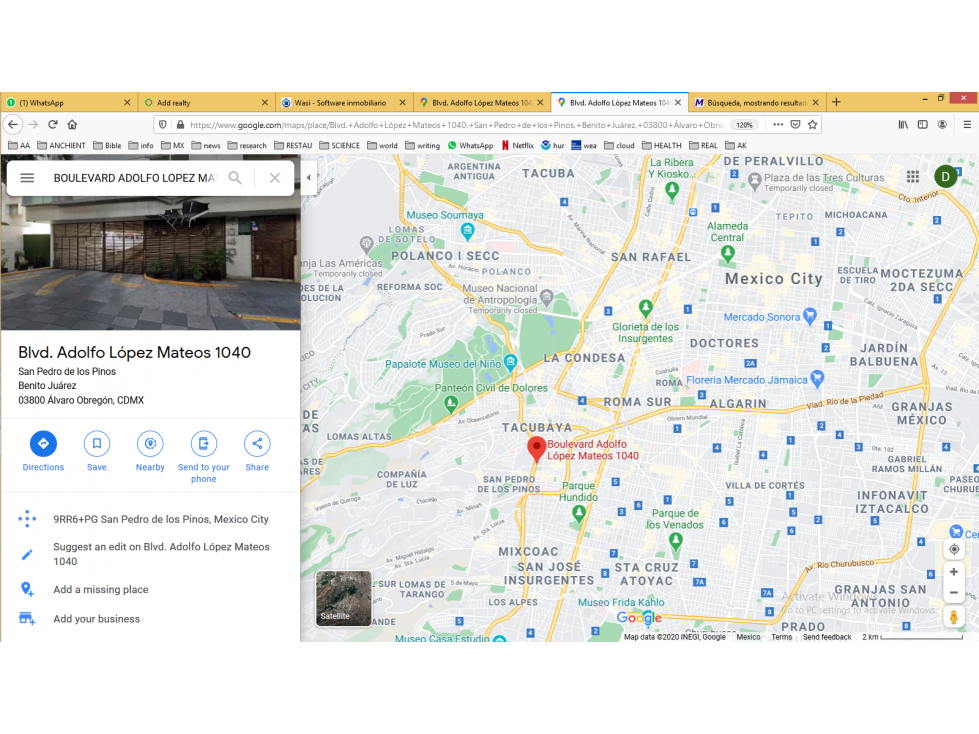Show your current location on map
Image resolution: width=979 pixels, height=734 pixels.
click(954, 550)
